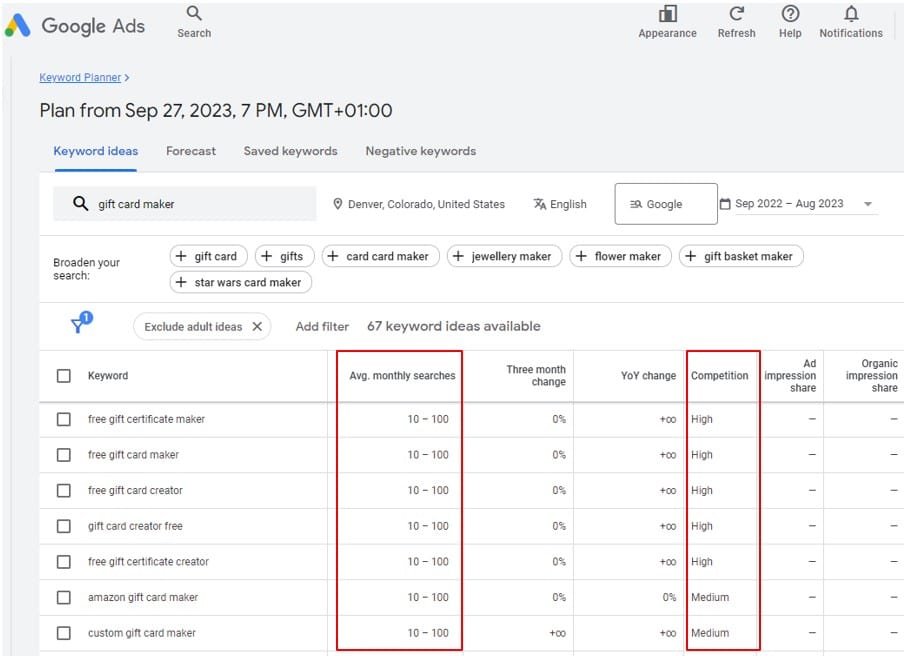Sort by Ad impression share header
This screenshot has height=656, width=904.
pyautogui.click(x=790, y=376)
